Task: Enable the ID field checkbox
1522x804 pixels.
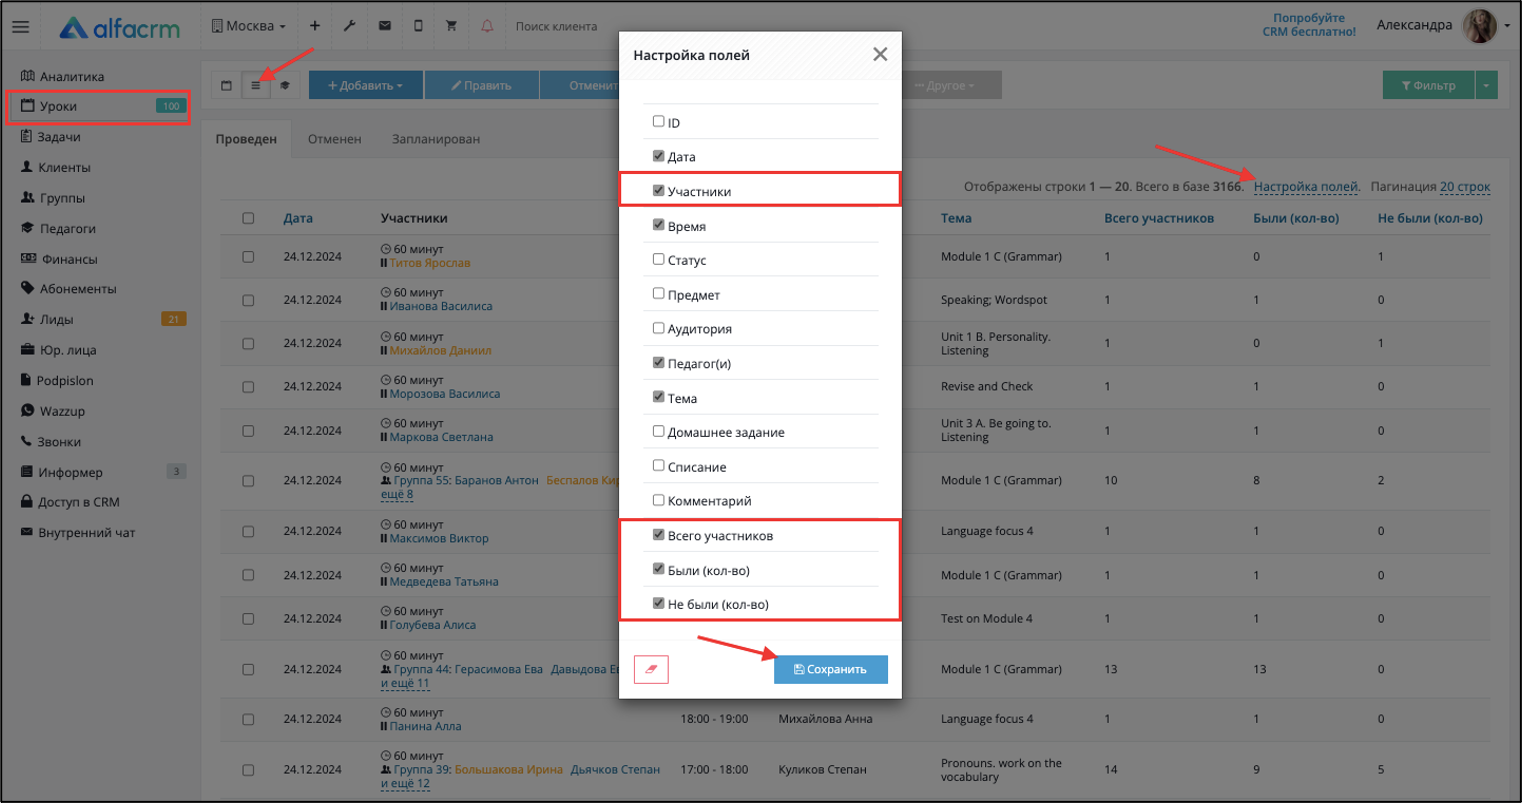Action: 658,121
